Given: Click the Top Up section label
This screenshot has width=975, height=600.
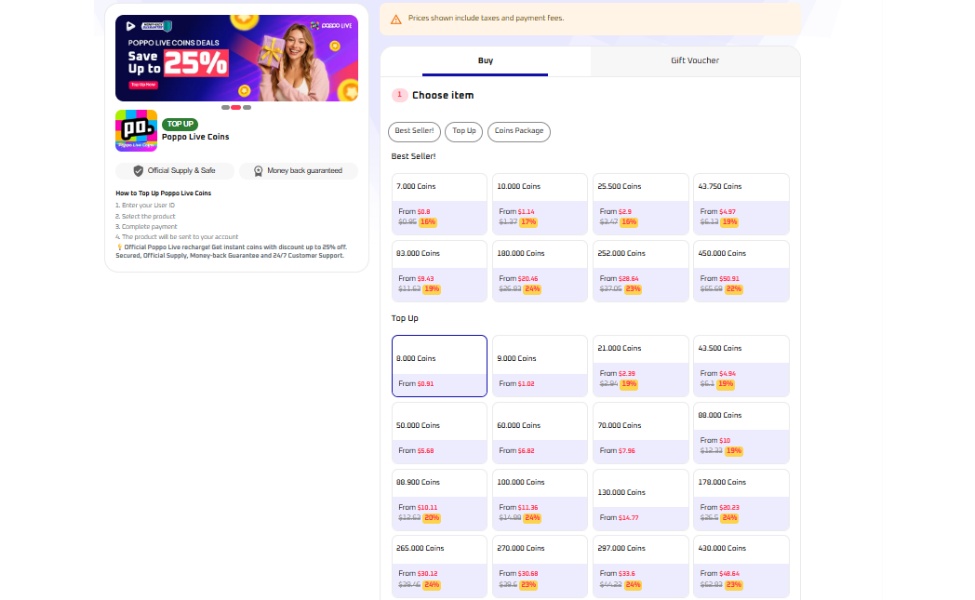Looking at the screenshot, I should [x=405, y=318].
